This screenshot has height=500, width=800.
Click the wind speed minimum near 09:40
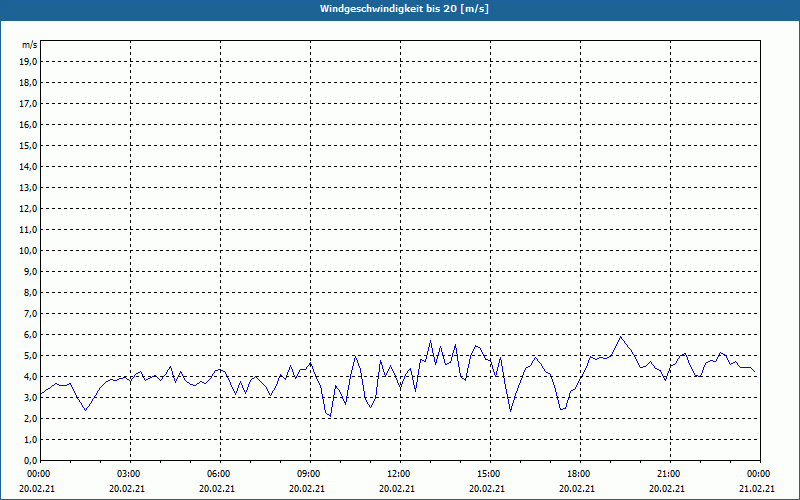330,416
